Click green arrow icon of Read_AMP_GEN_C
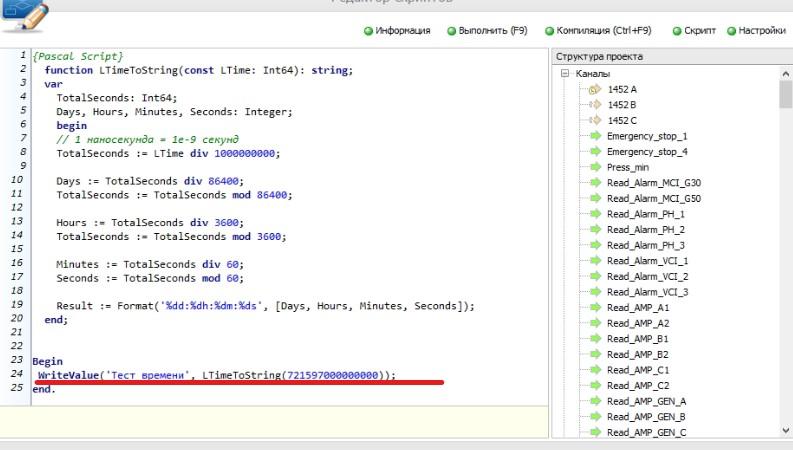This screenshot has height=450, width=793. pos(595,432)
